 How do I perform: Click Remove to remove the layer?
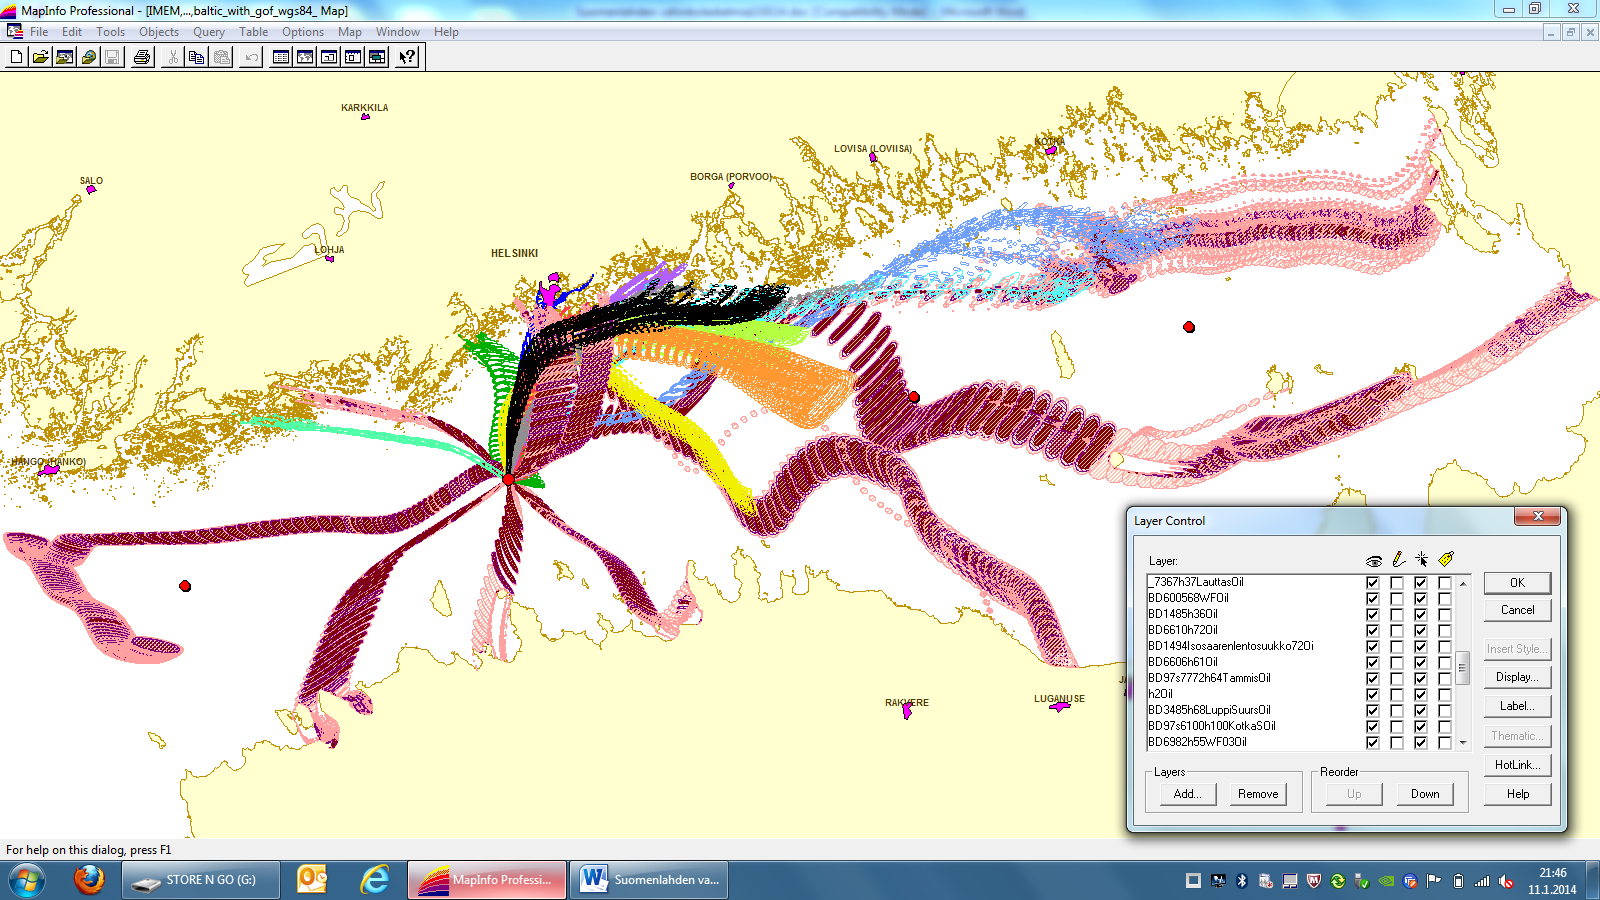click(x=1258, y=794)
